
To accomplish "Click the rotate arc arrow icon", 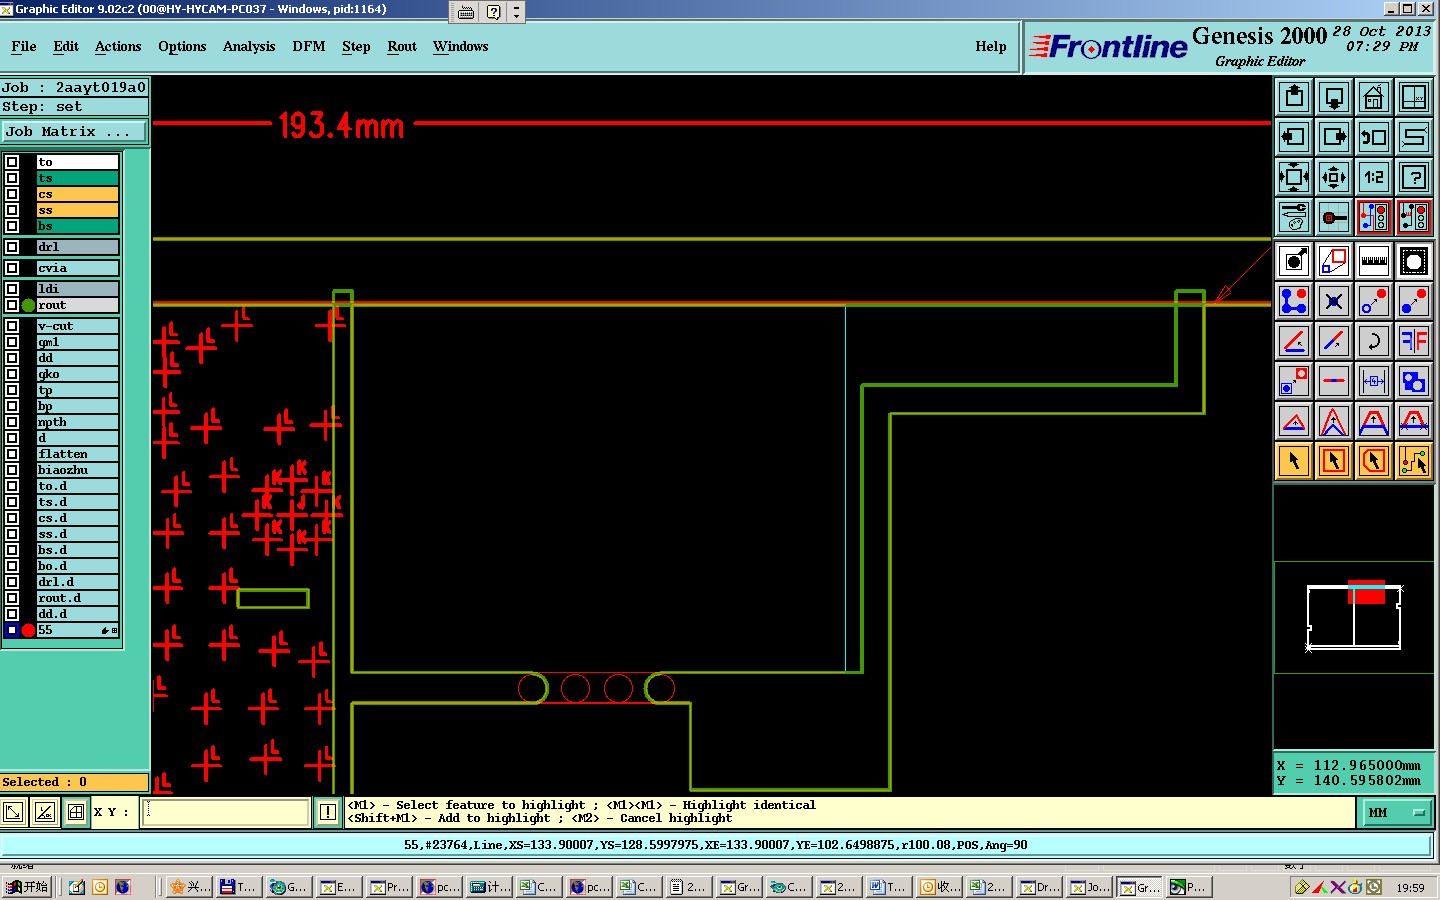I will [1374, 341].
